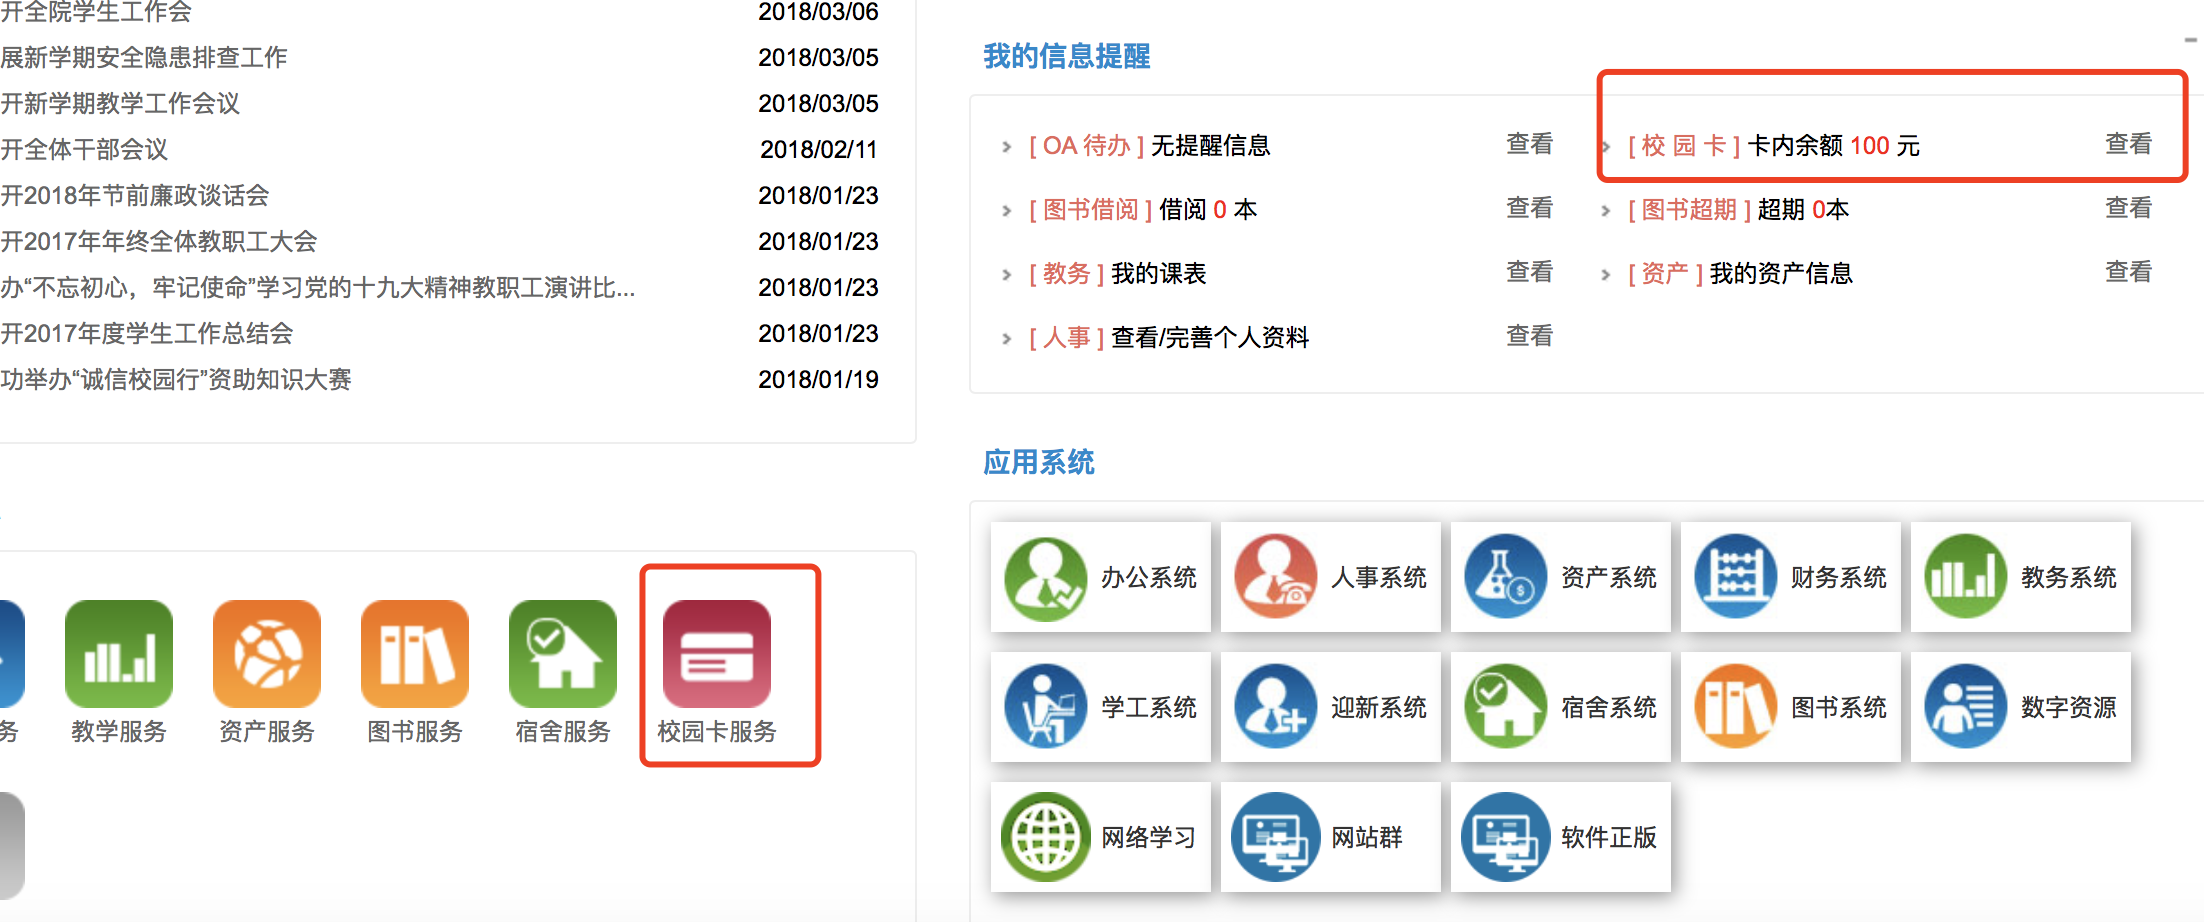Open the 校园卡服务 campus card icon
Image resolution: width=2204 pixels, height=922 pixels.
pyautogui.click(x=716, y=654)
